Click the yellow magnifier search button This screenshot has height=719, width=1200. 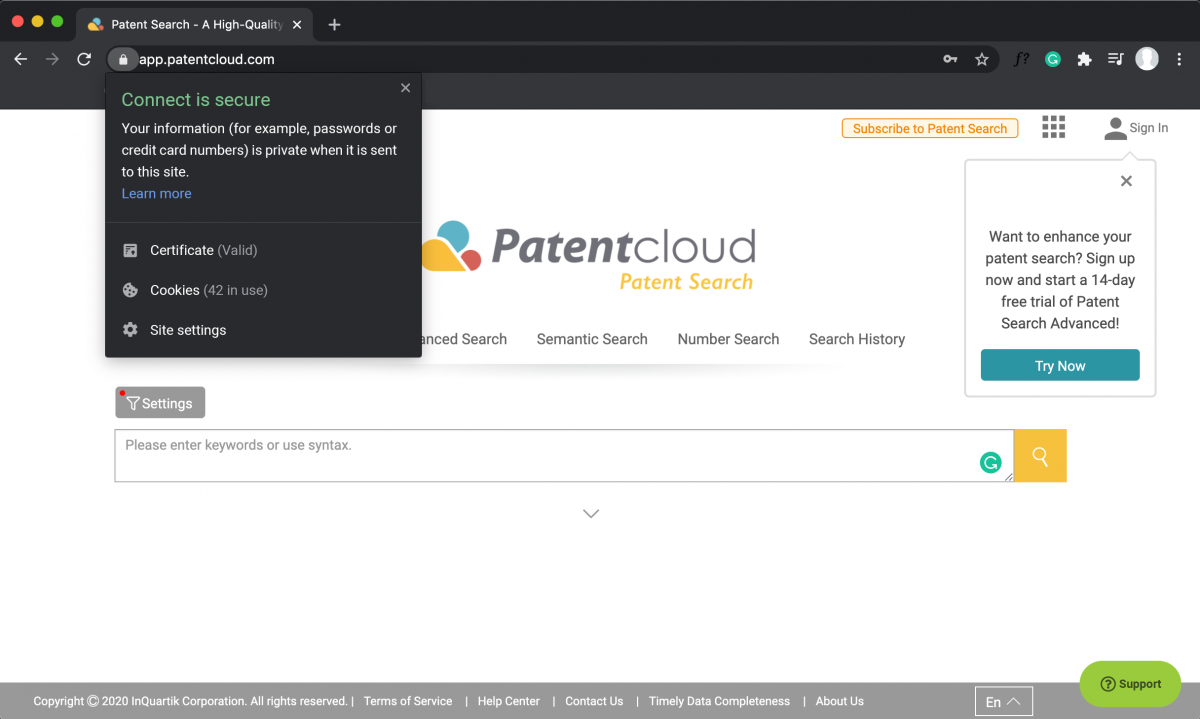tap(1040, 456)
